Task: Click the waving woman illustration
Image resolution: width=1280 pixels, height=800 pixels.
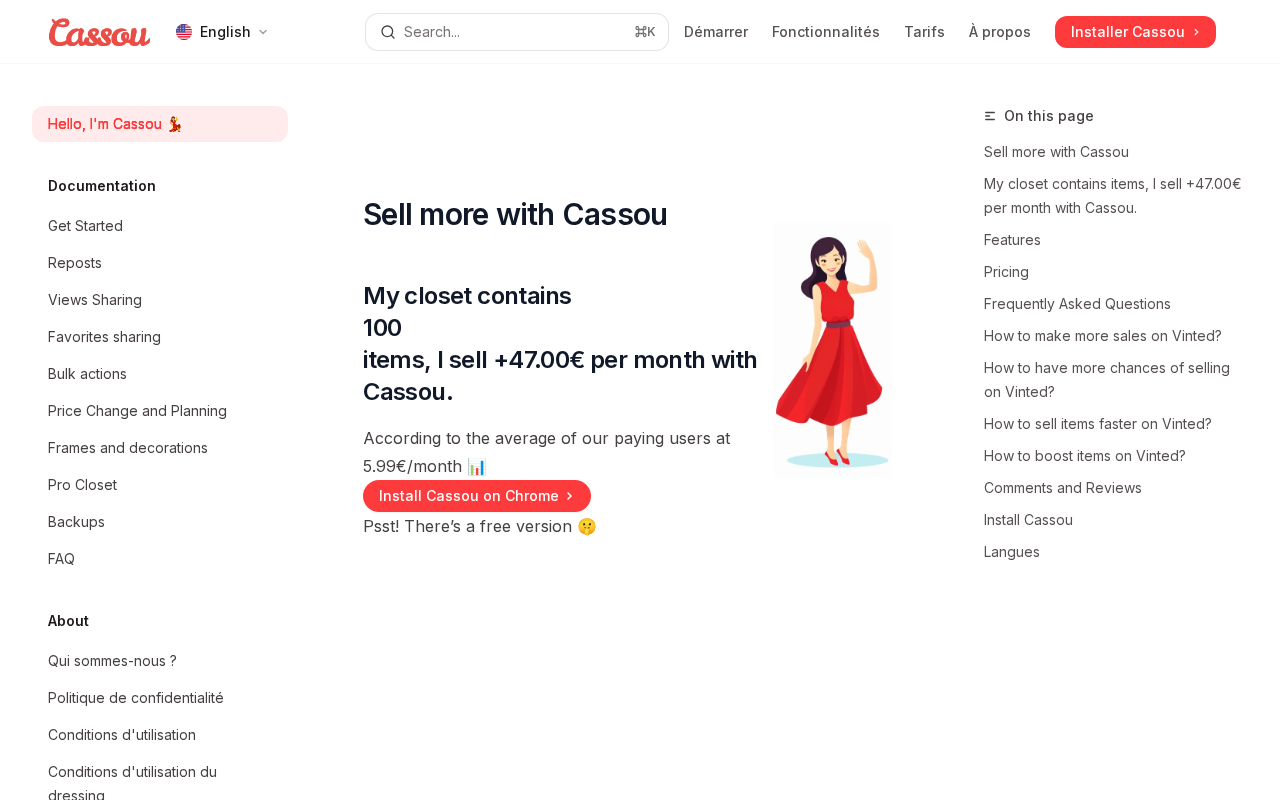Action: click(832, 352)
